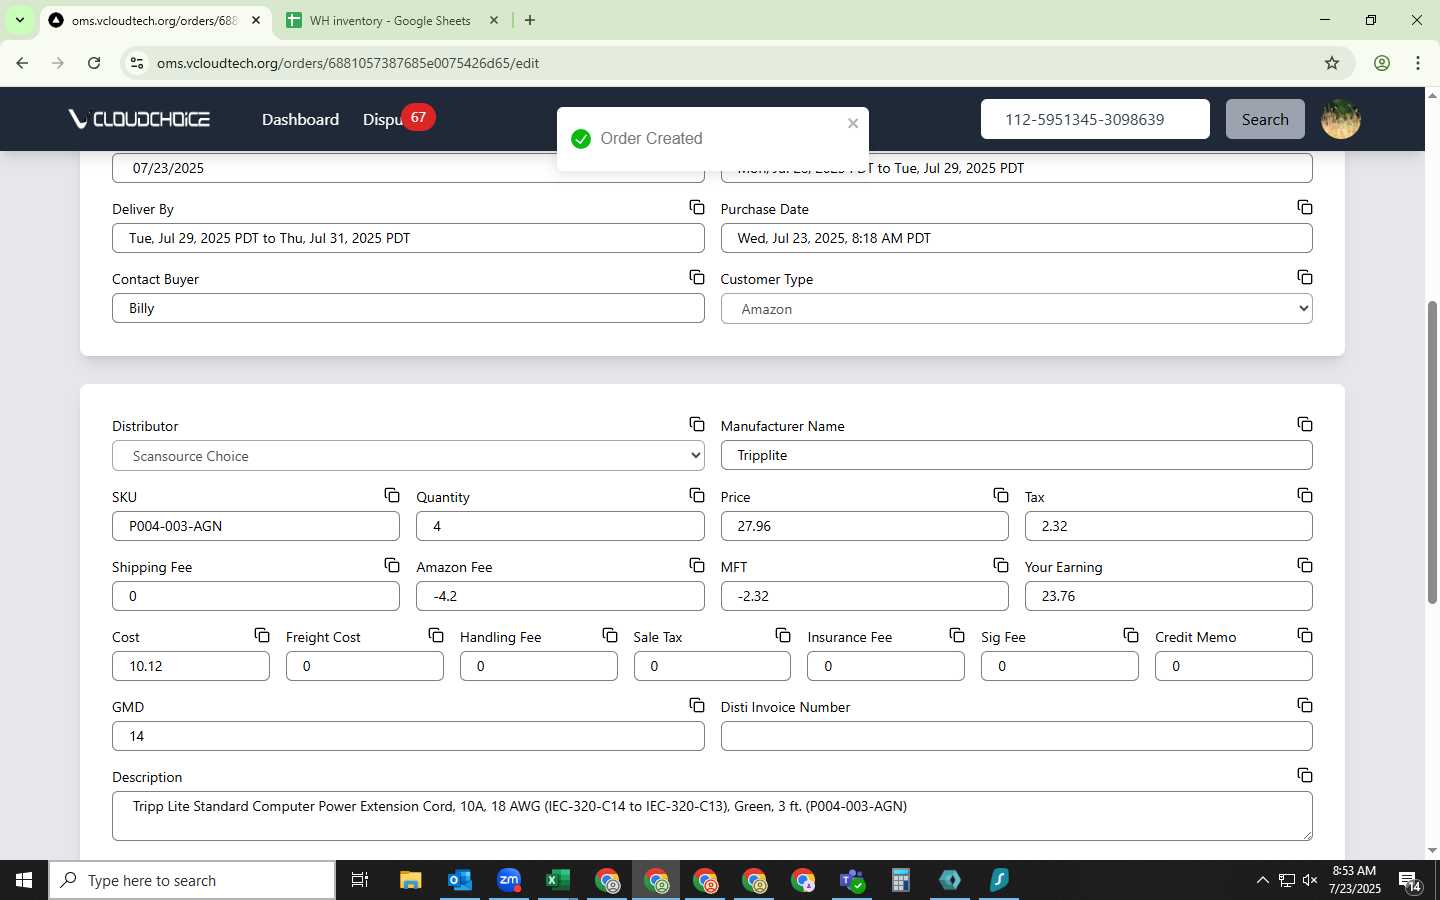Open the user profile avatar
Image resolution: width=1440 pixels, height=900 pixels.
pos(1341,119)
